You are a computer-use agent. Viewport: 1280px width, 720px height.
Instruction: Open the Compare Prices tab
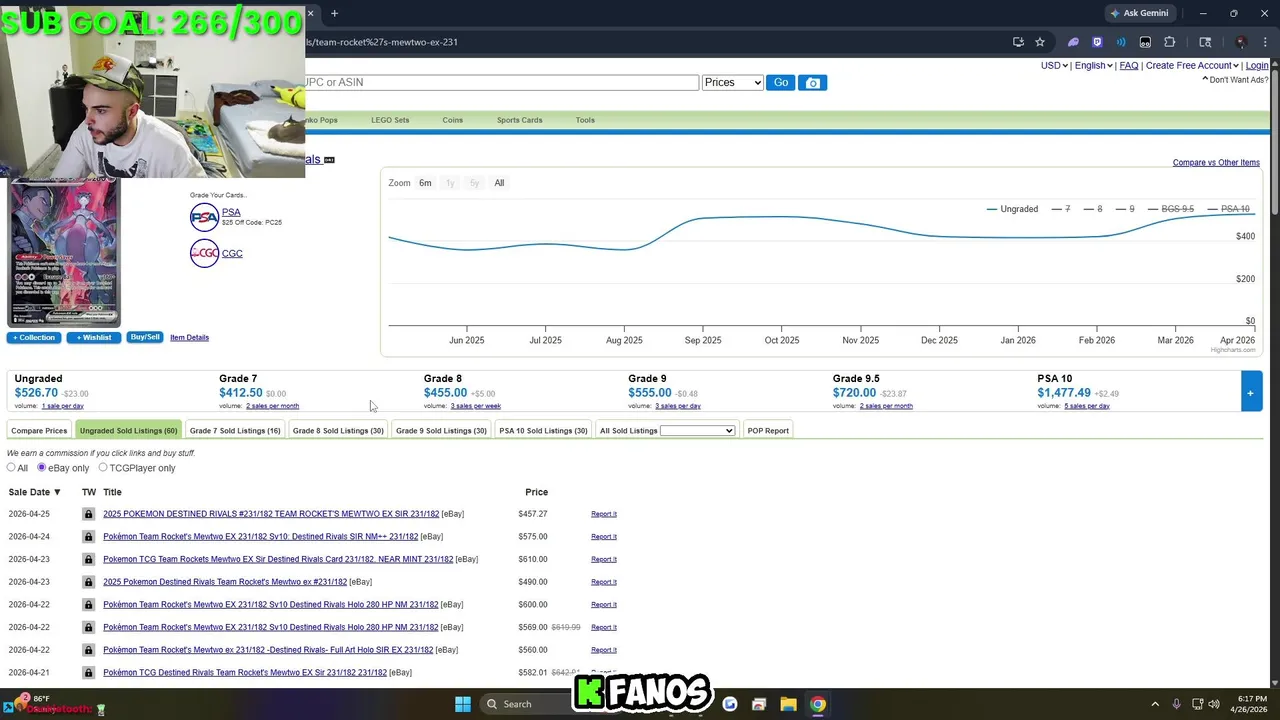tap(39, 431)
